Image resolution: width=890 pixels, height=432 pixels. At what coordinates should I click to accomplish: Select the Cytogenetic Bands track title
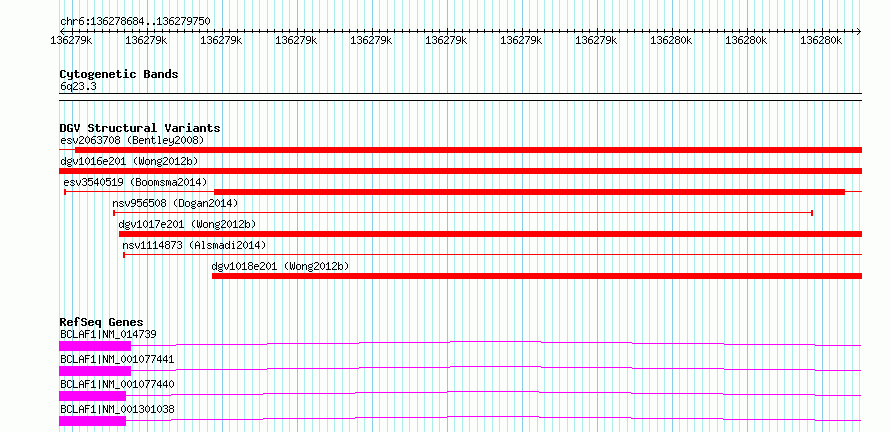point(119,74)
